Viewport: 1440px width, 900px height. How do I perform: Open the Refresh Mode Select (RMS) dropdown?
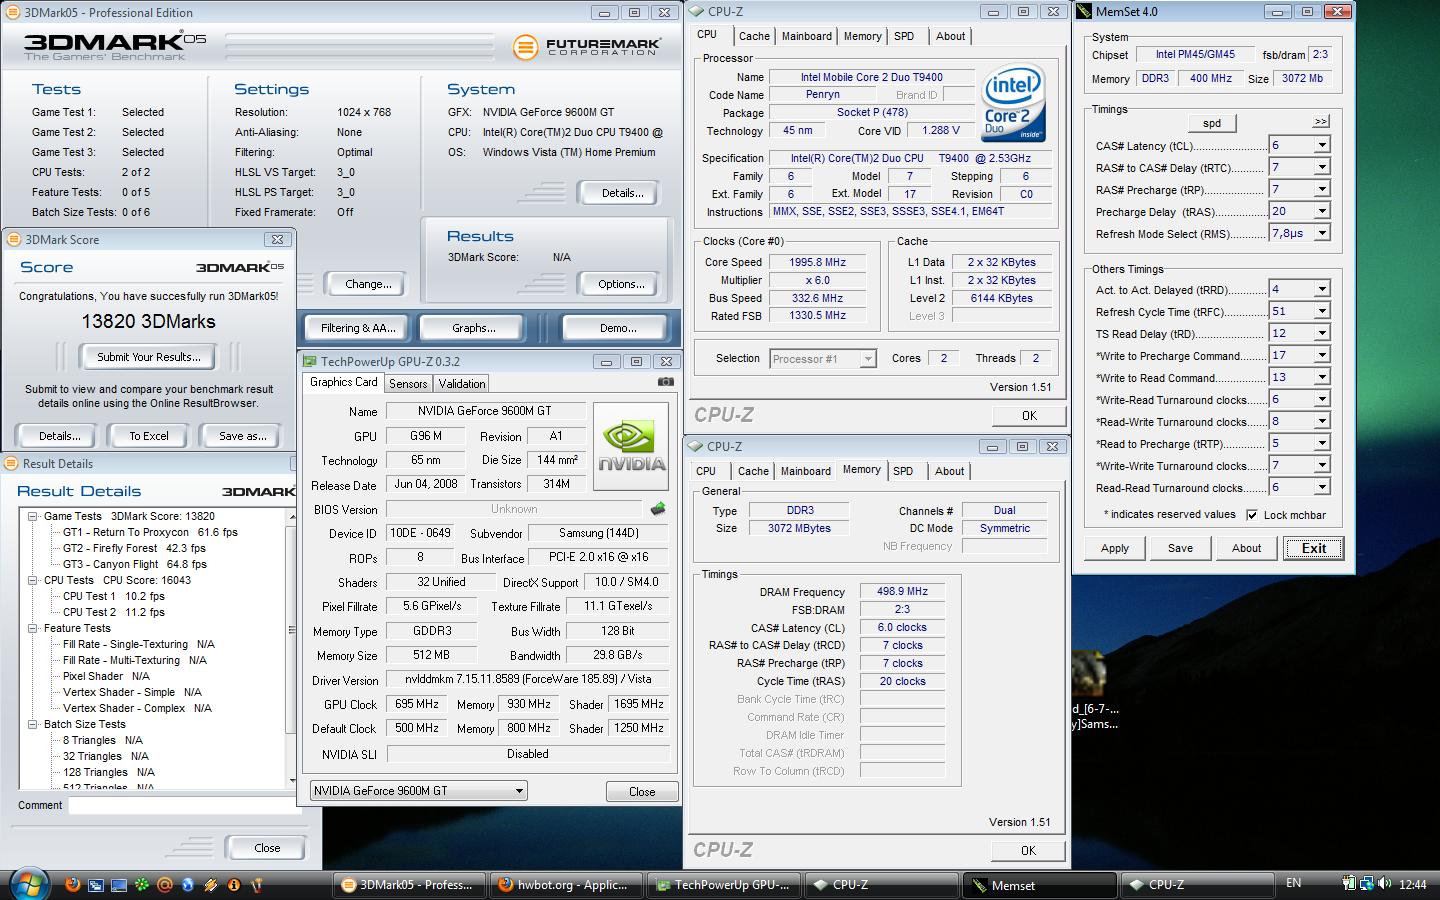pos(1321,233)
